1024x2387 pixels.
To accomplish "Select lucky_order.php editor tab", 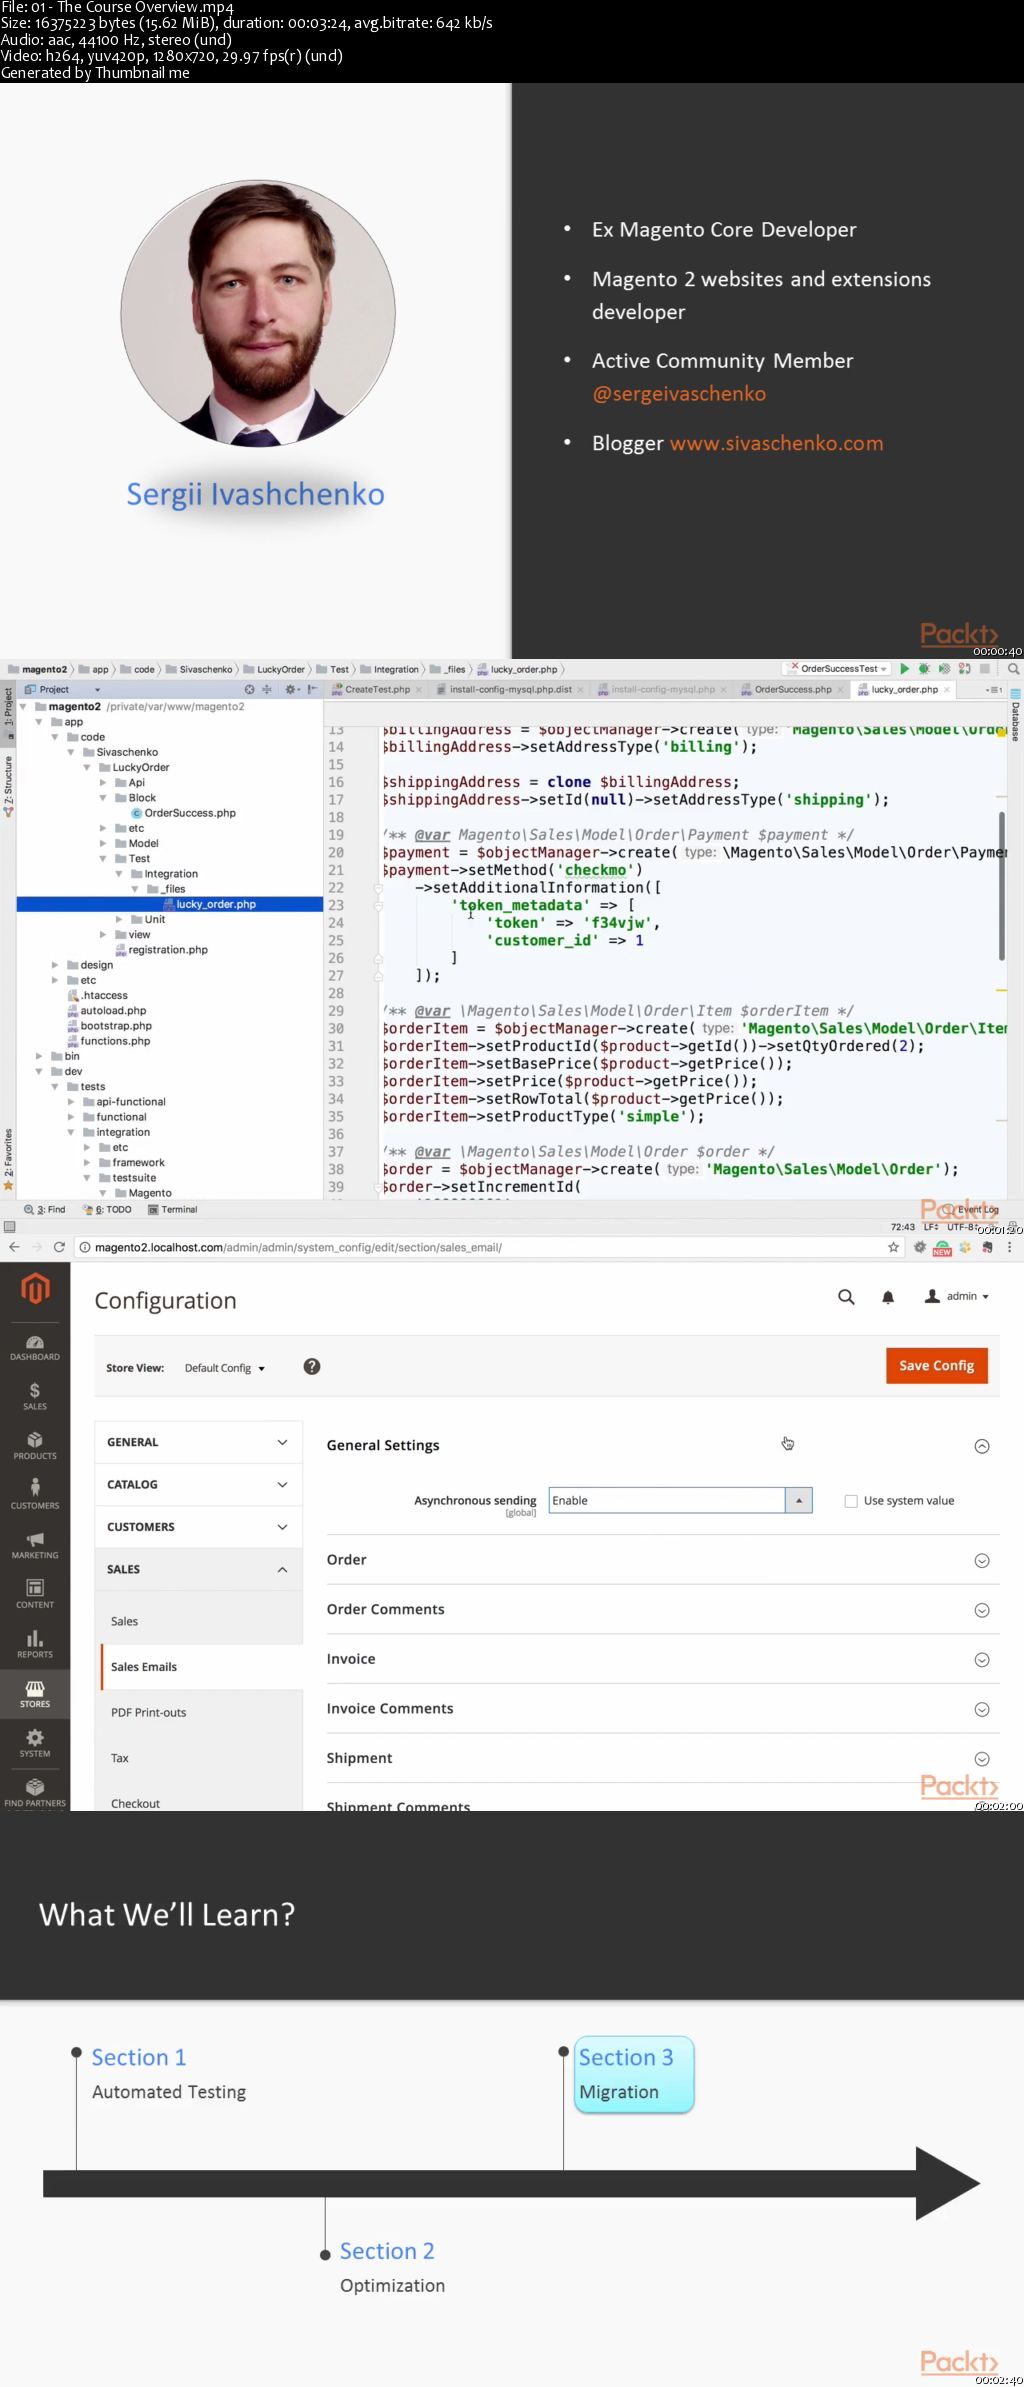I will [903, 689].
